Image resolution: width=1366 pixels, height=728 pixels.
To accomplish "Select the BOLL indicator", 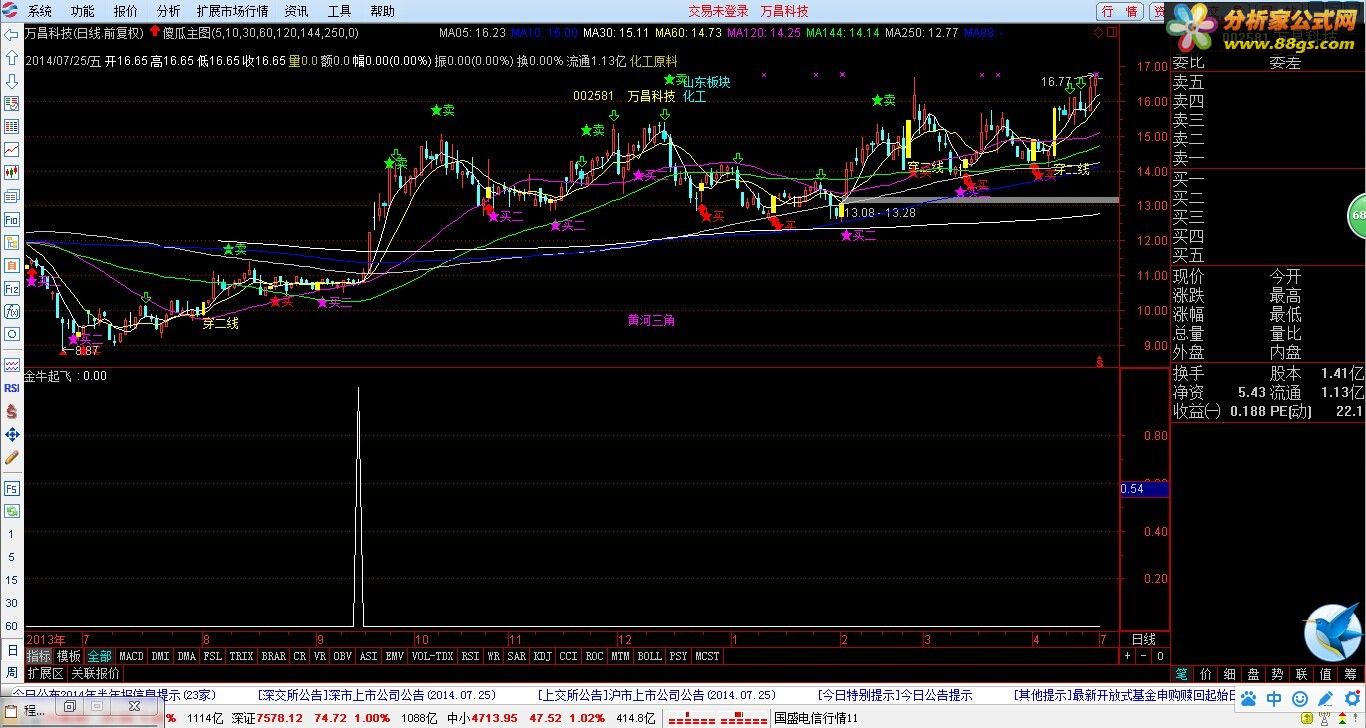I will tap(649, 656).
